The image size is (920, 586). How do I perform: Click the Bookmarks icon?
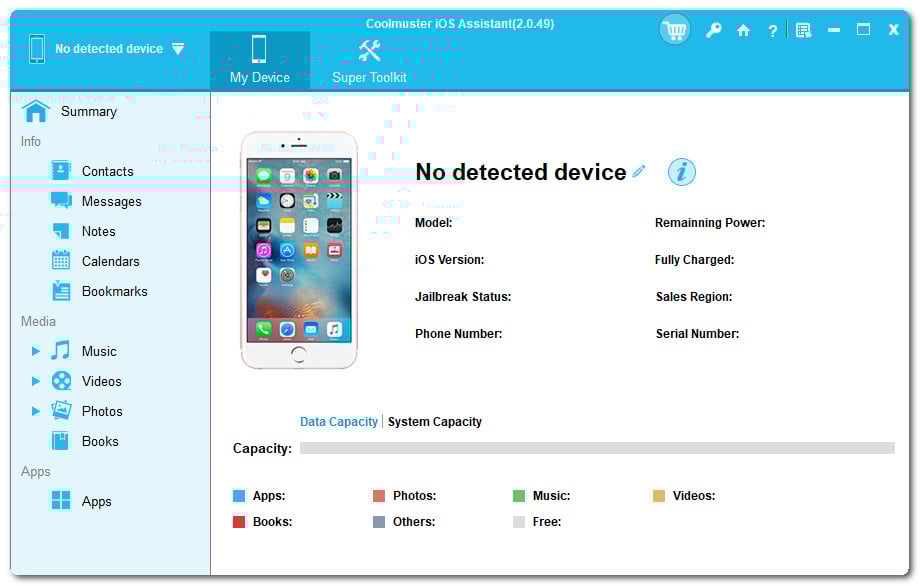(x=61, y=291)
